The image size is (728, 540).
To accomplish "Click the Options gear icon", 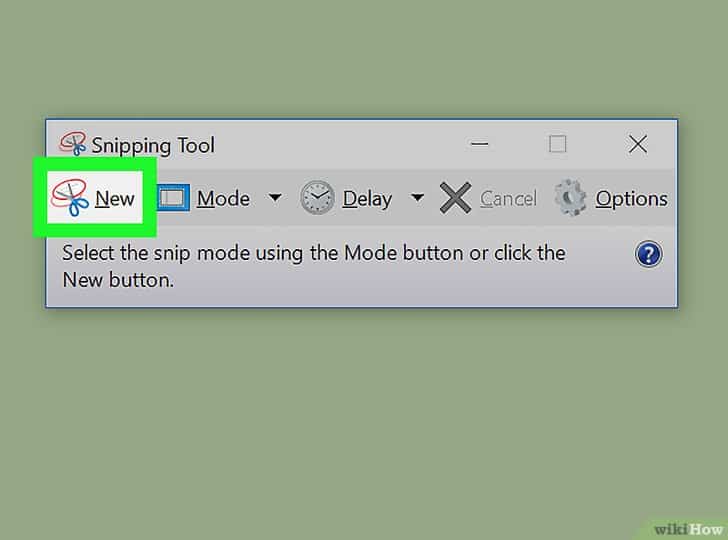I will pos(571,198).
